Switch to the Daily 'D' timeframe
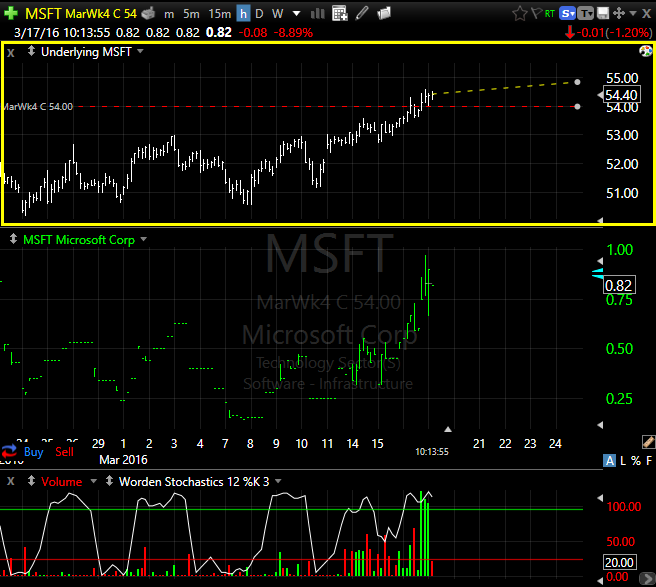 (x=259, y=14)
